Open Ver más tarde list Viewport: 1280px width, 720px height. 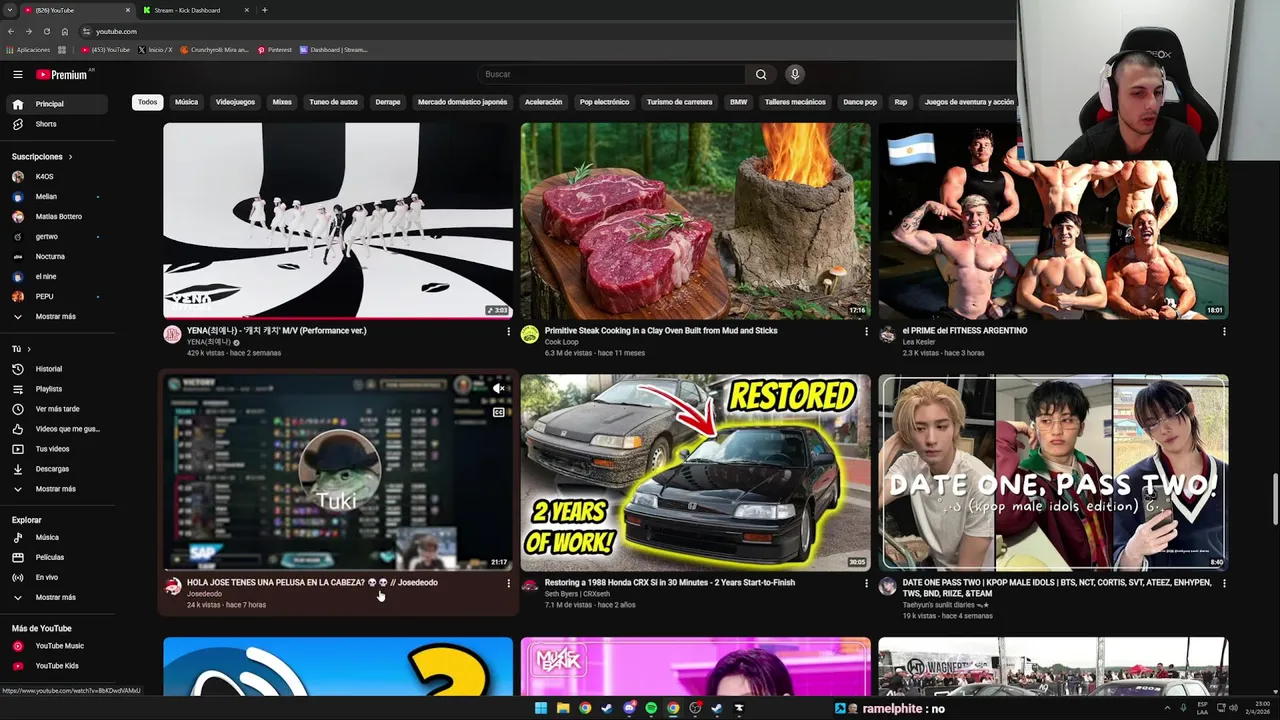tap(56, 409)
